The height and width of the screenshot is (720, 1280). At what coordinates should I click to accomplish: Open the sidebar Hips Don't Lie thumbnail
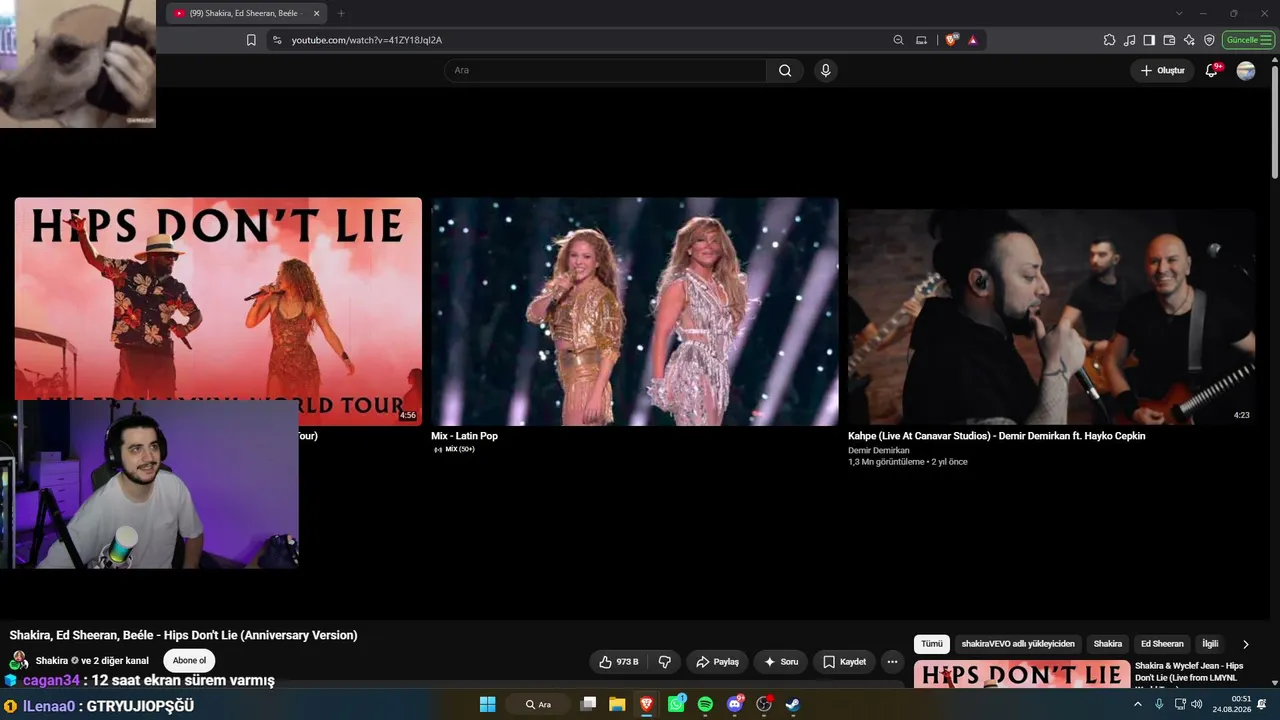tap(1022, 674)
